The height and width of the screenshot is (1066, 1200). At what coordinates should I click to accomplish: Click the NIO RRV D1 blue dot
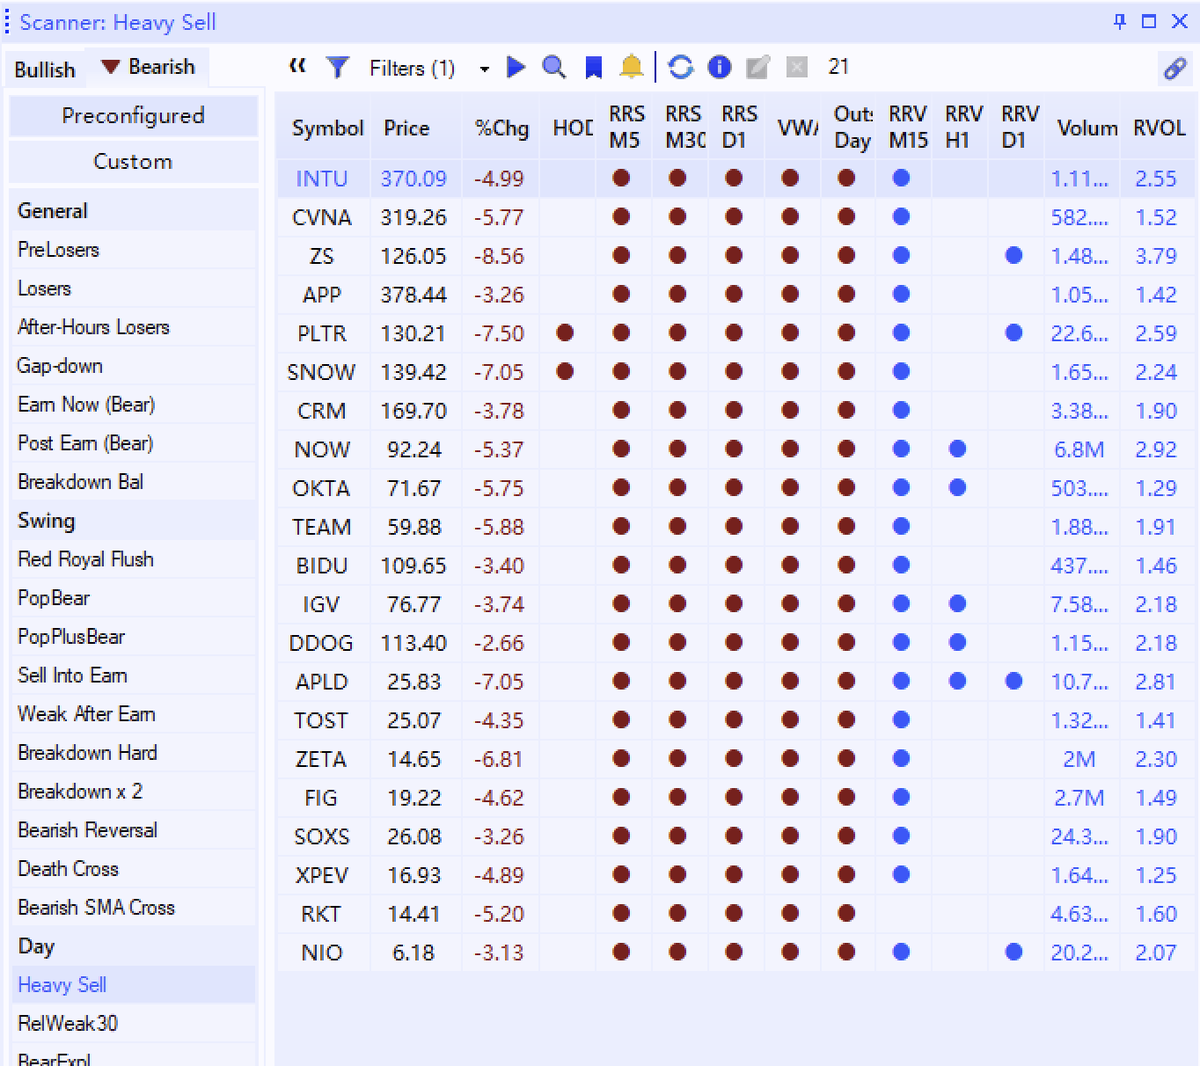click(x=1014, y=952)
